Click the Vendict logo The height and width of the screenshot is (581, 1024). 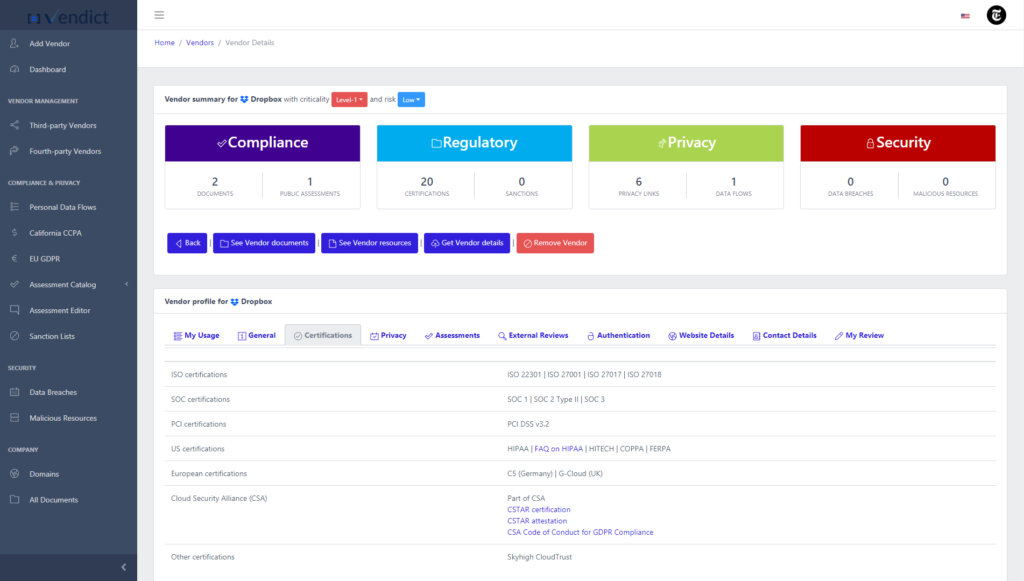(x=69, y=17)
